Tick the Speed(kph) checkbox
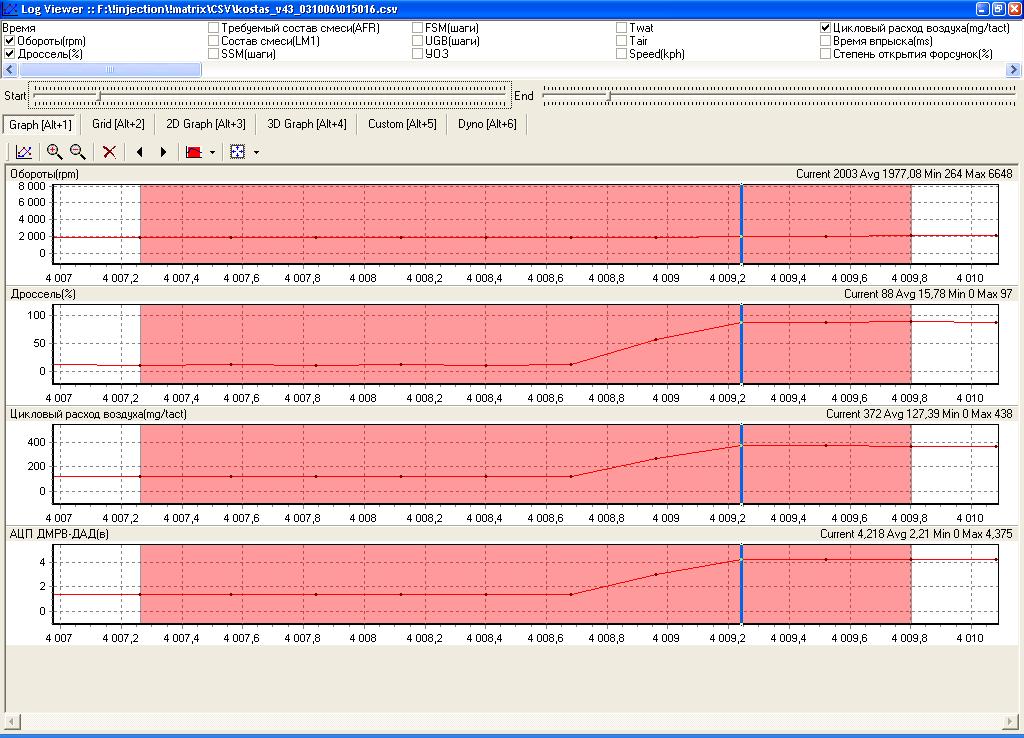Screen dimensions: 1024x738 [x=622, y=54]
